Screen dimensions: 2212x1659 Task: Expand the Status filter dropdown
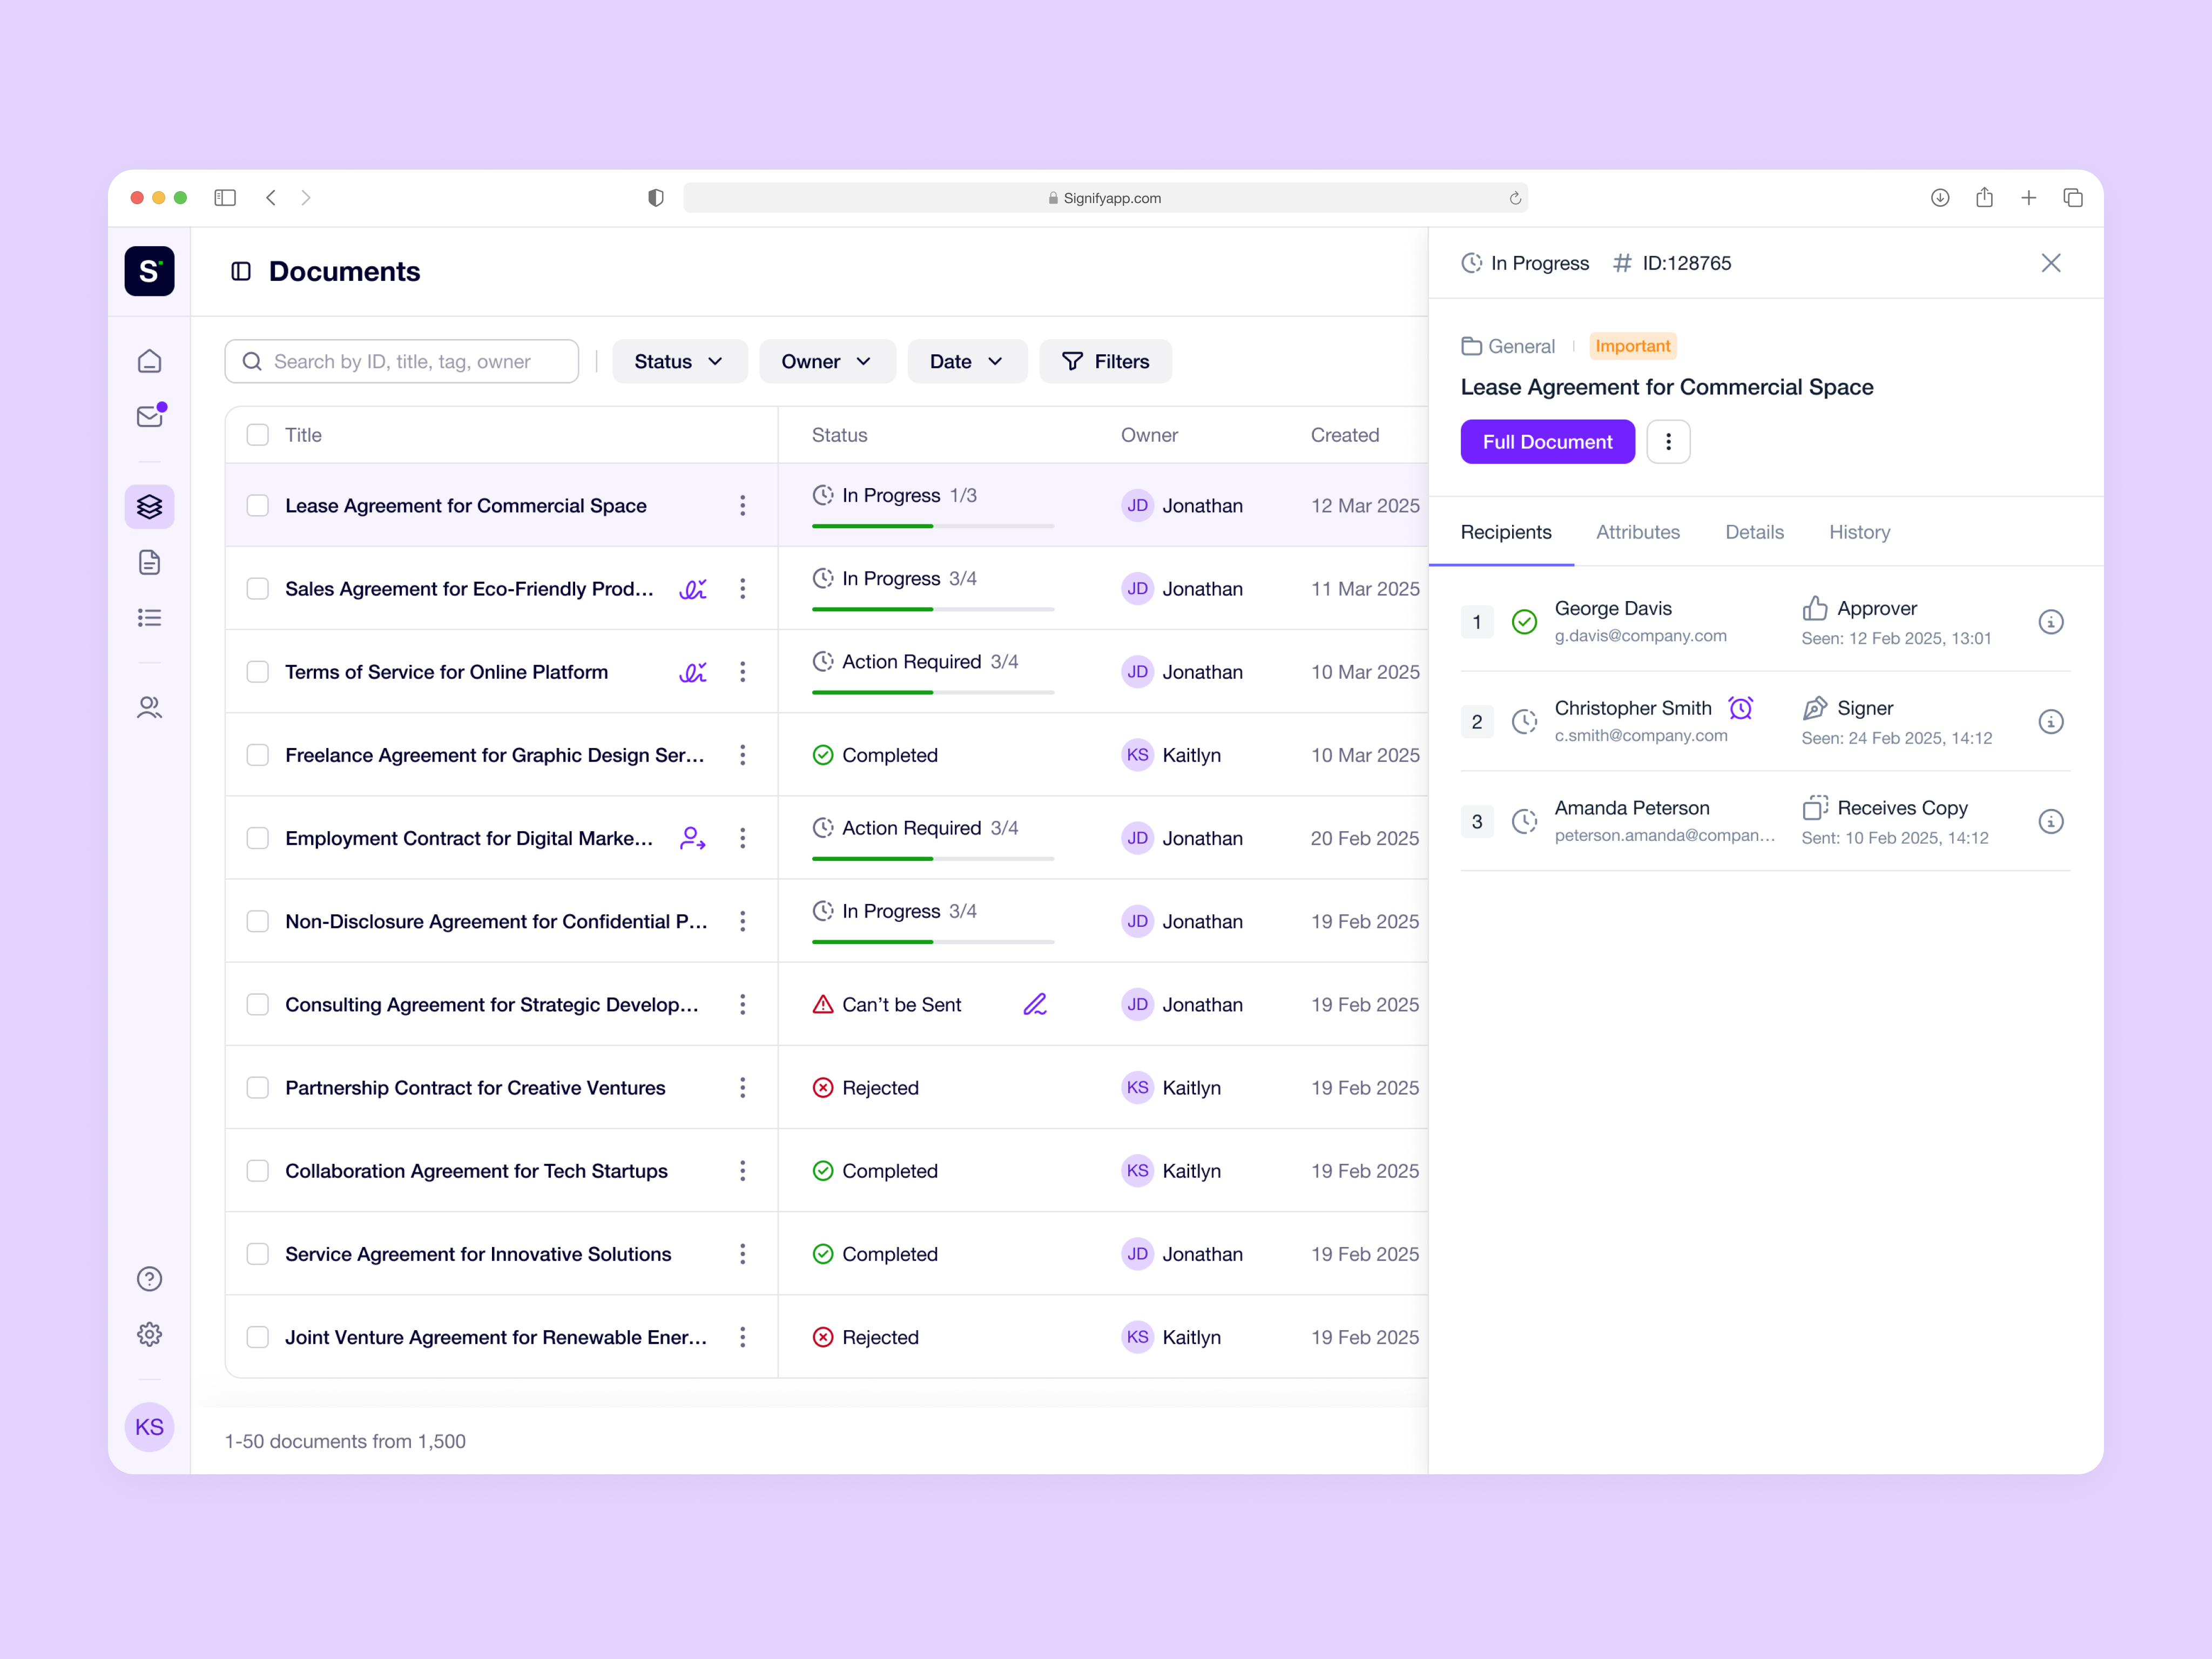pyautogui.click(x=679, y=362)
